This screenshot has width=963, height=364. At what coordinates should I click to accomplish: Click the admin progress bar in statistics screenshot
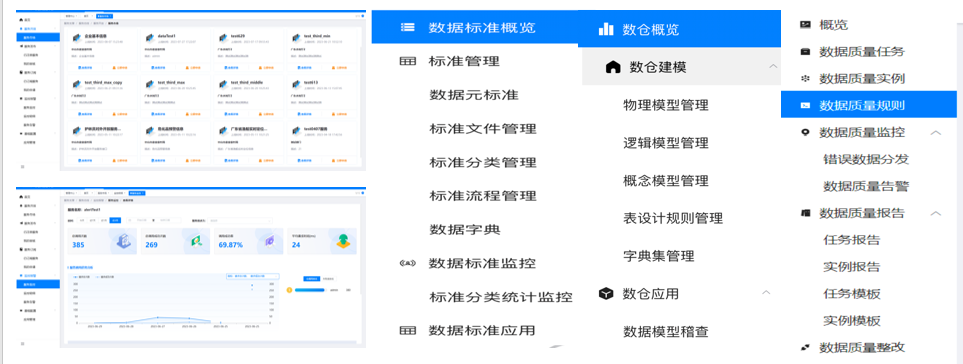point(311,290)
